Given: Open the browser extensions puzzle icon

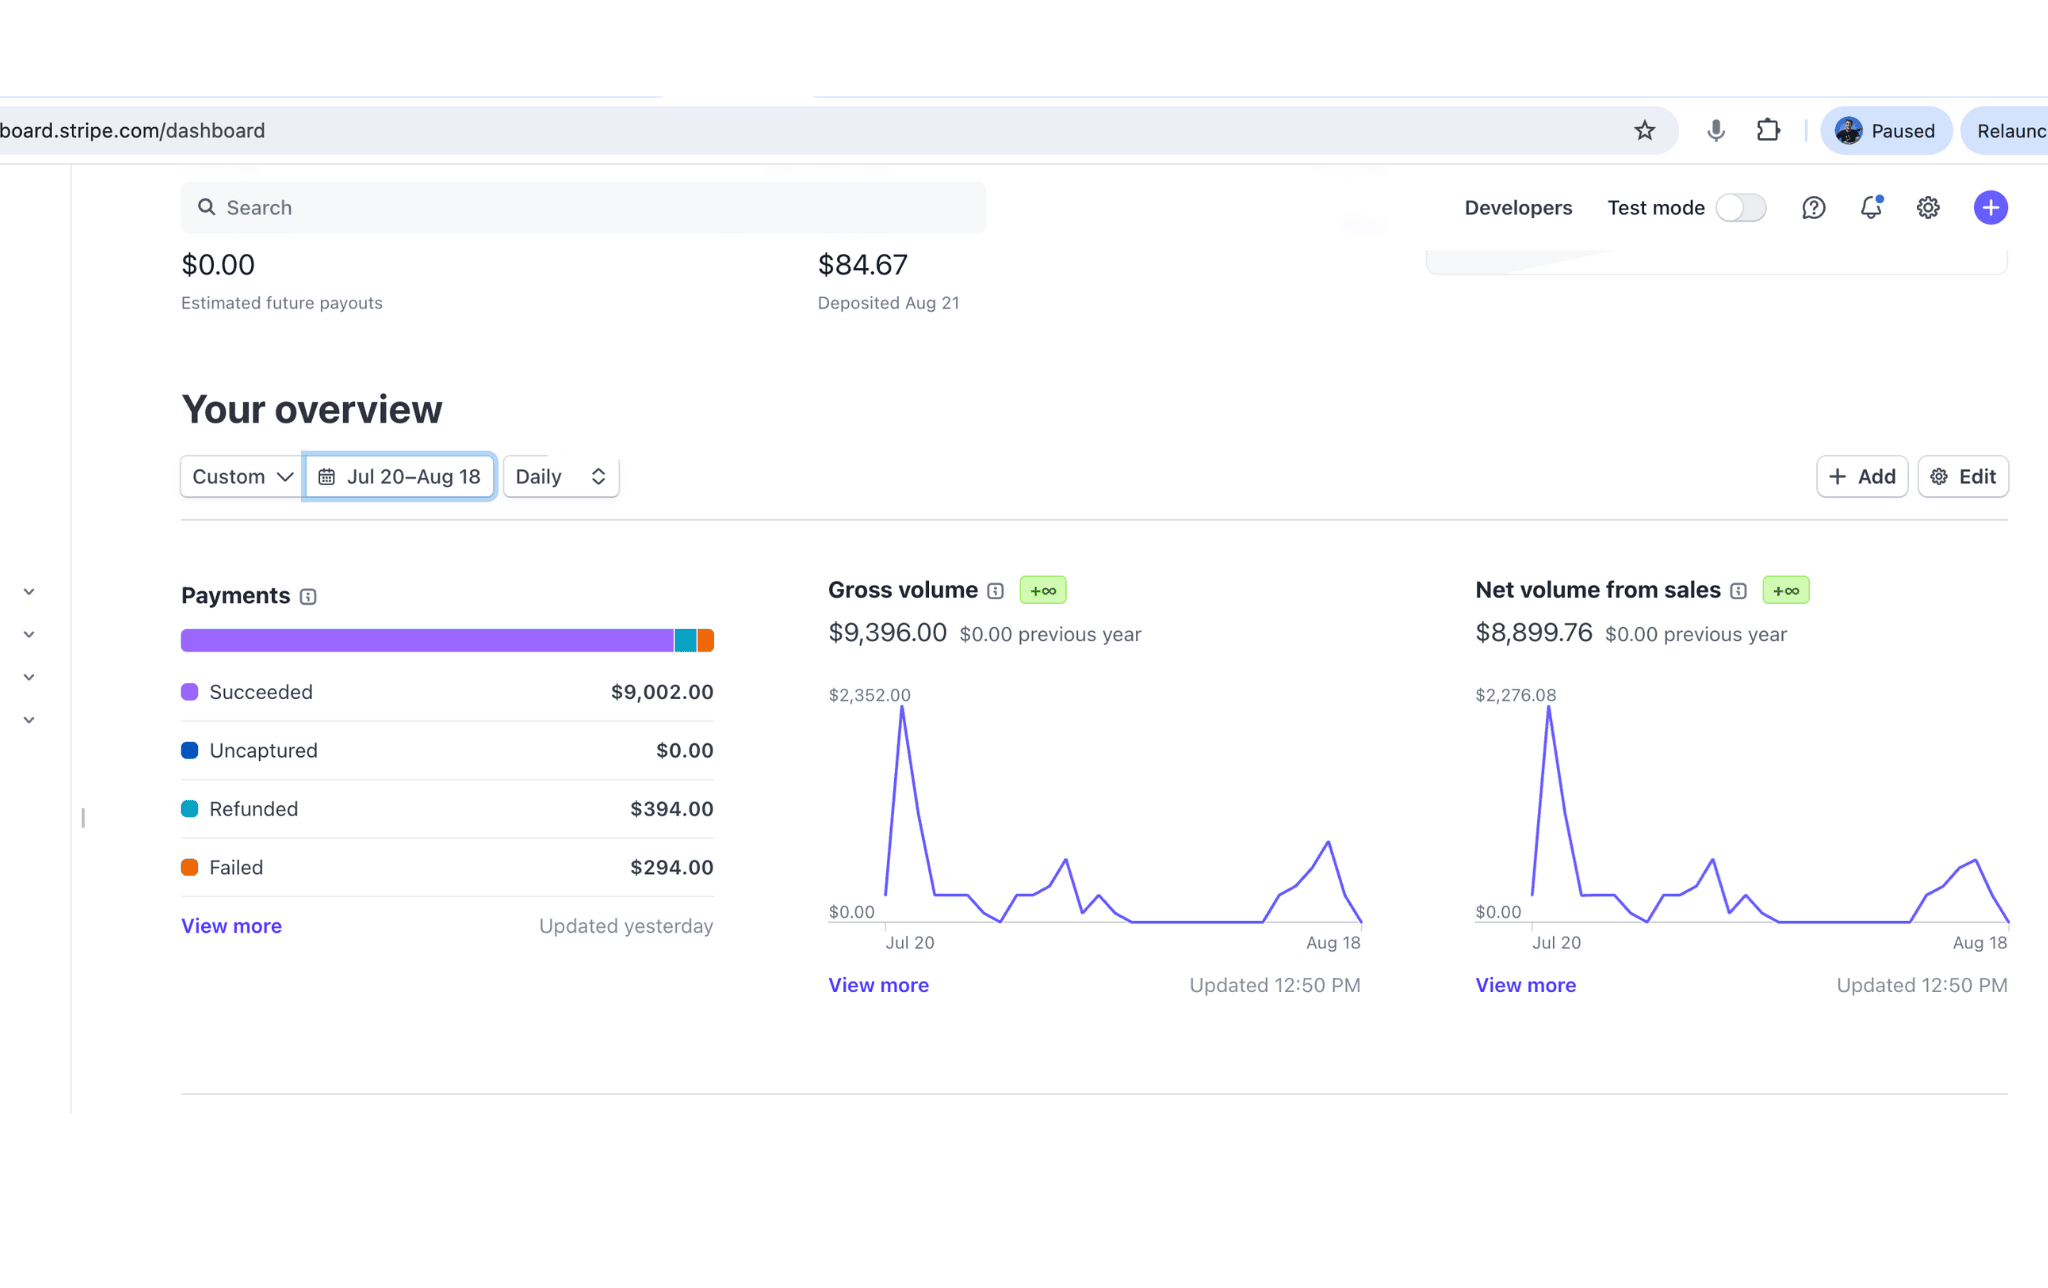Looking at the screenshot, I should (x=1768, y=131).
